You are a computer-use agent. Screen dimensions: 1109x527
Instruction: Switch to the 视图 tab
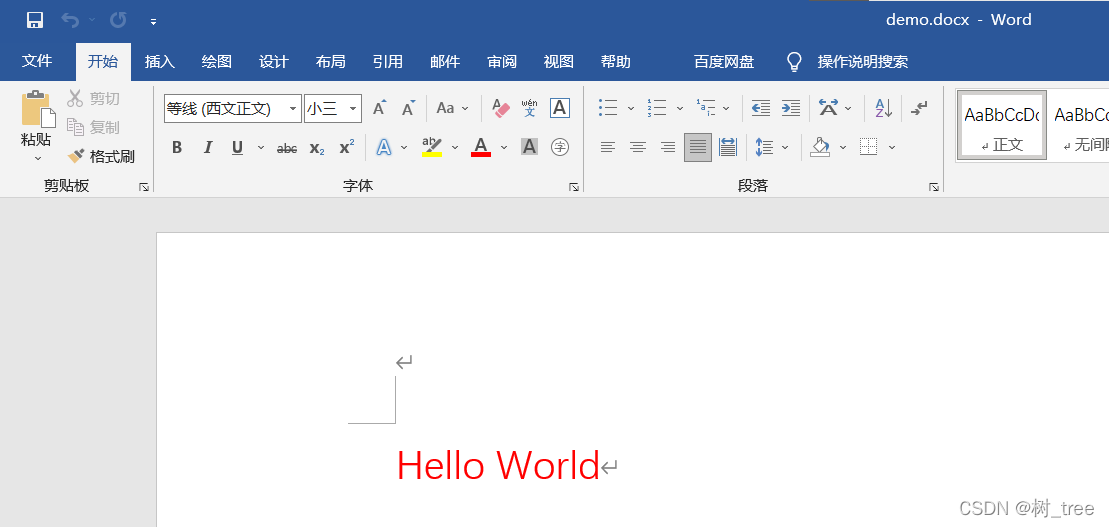point(558,62)
